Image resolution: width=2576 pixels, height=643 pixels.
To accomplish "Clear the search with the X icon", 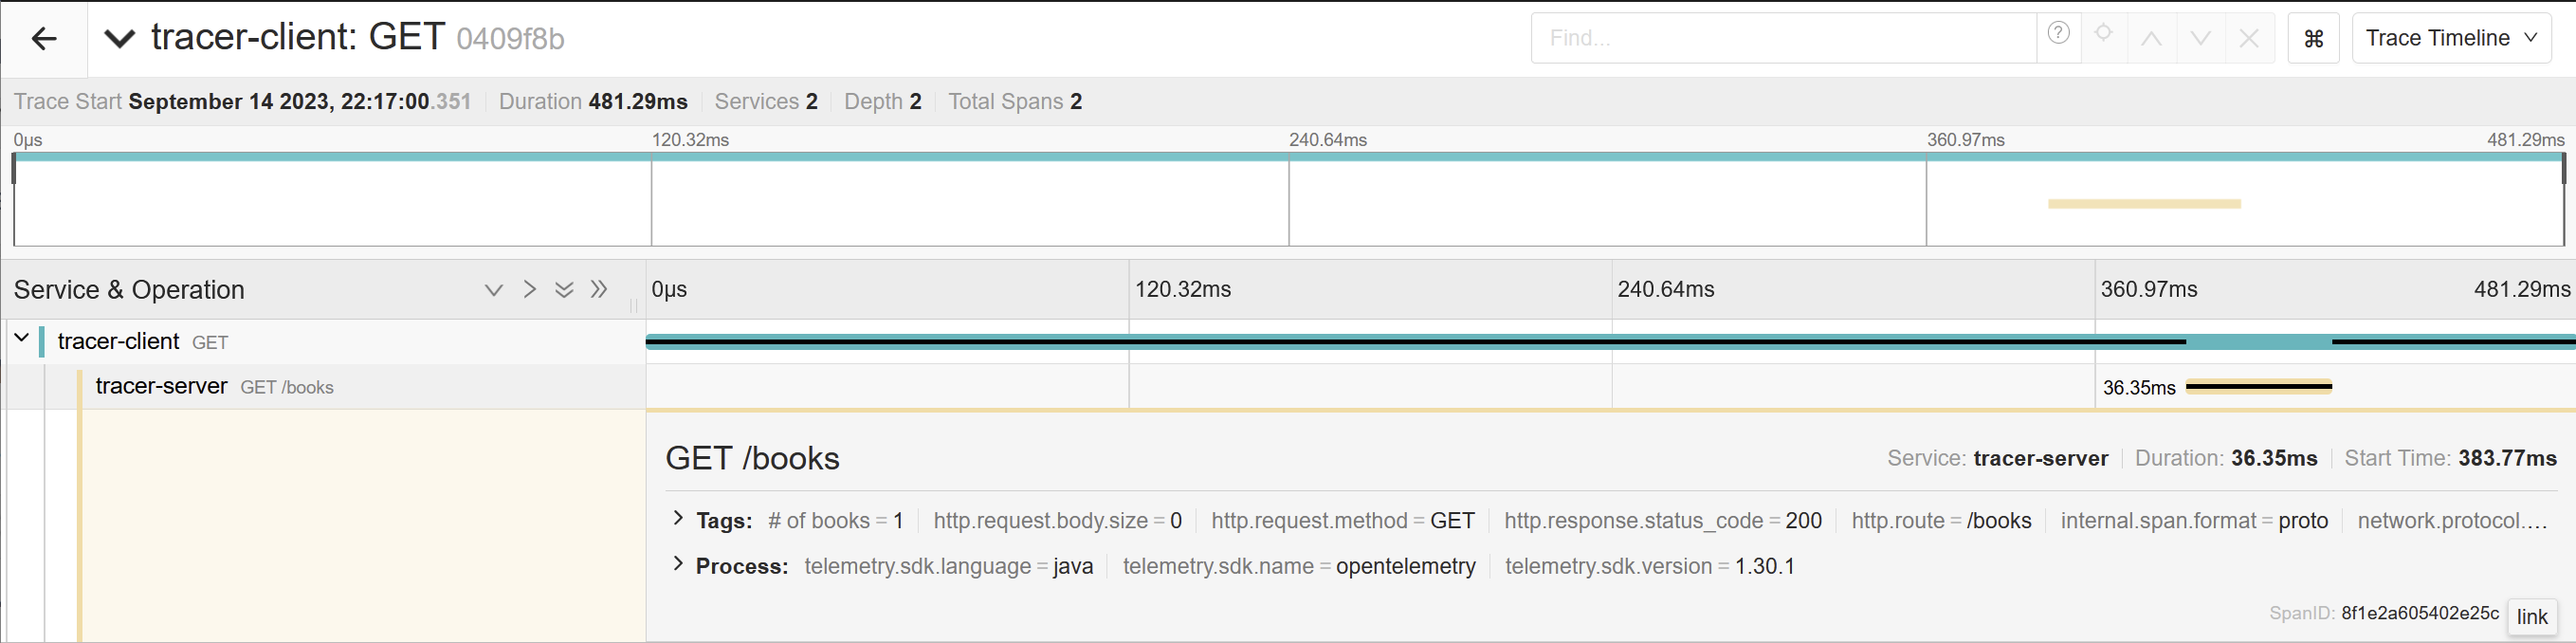I will pos(2249,39).
